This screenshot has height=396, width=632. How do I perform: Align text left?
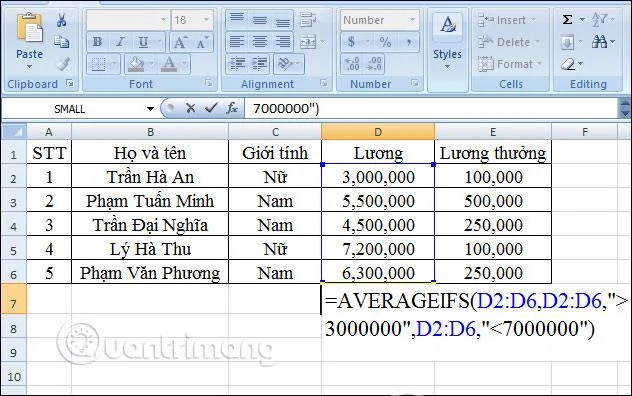[x=237, y=42]
